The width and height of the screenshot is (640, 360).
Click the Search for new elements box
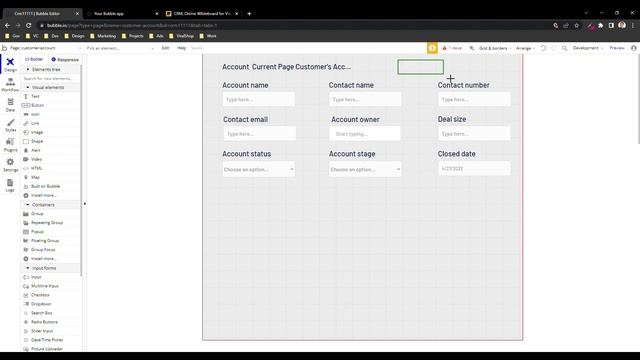pyautogui.click(x=51, y=78)
